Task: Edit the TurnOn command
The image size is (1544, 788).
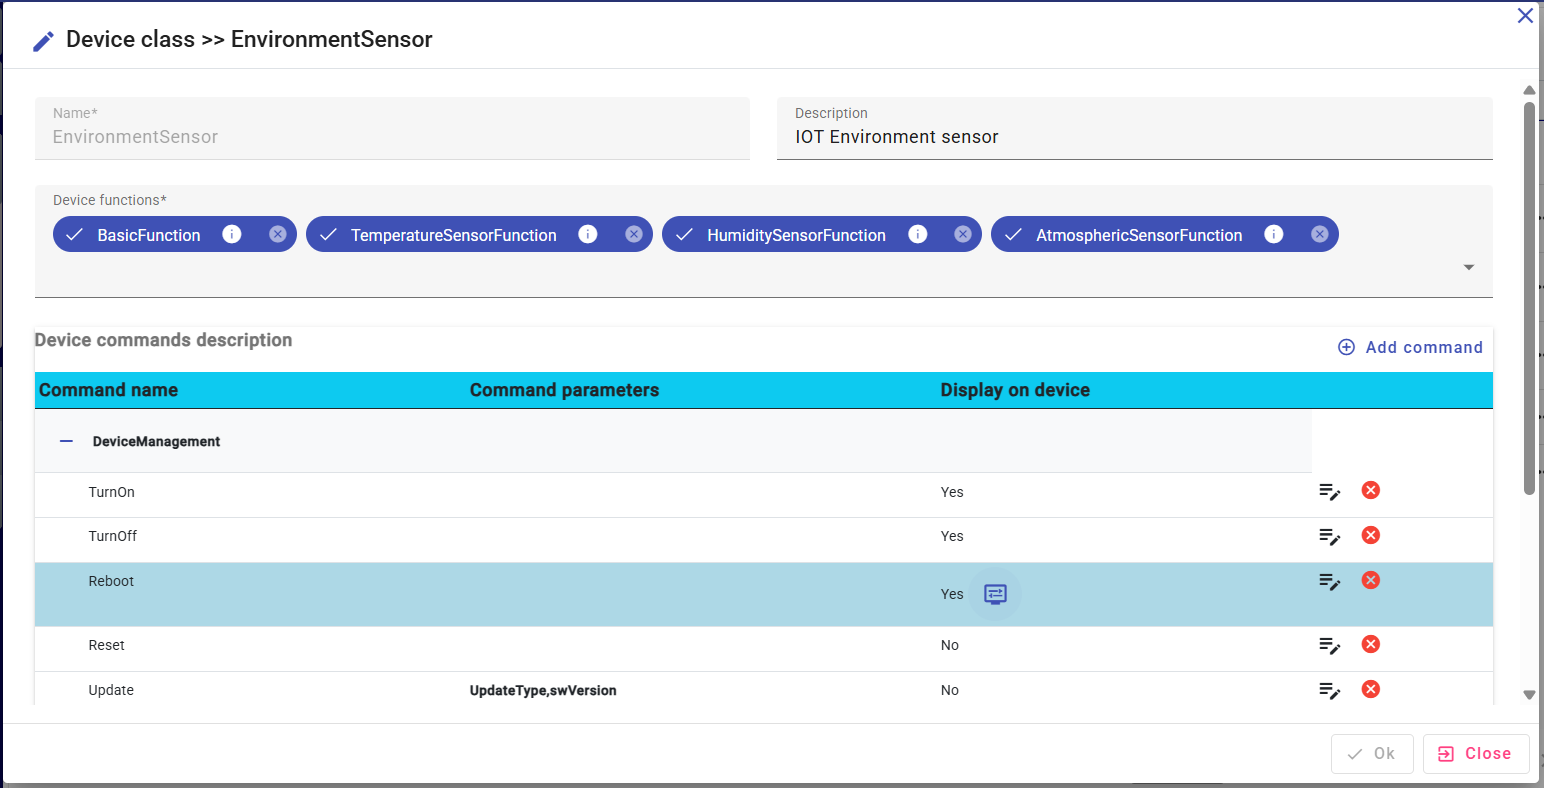Action: pos(1329,491)
